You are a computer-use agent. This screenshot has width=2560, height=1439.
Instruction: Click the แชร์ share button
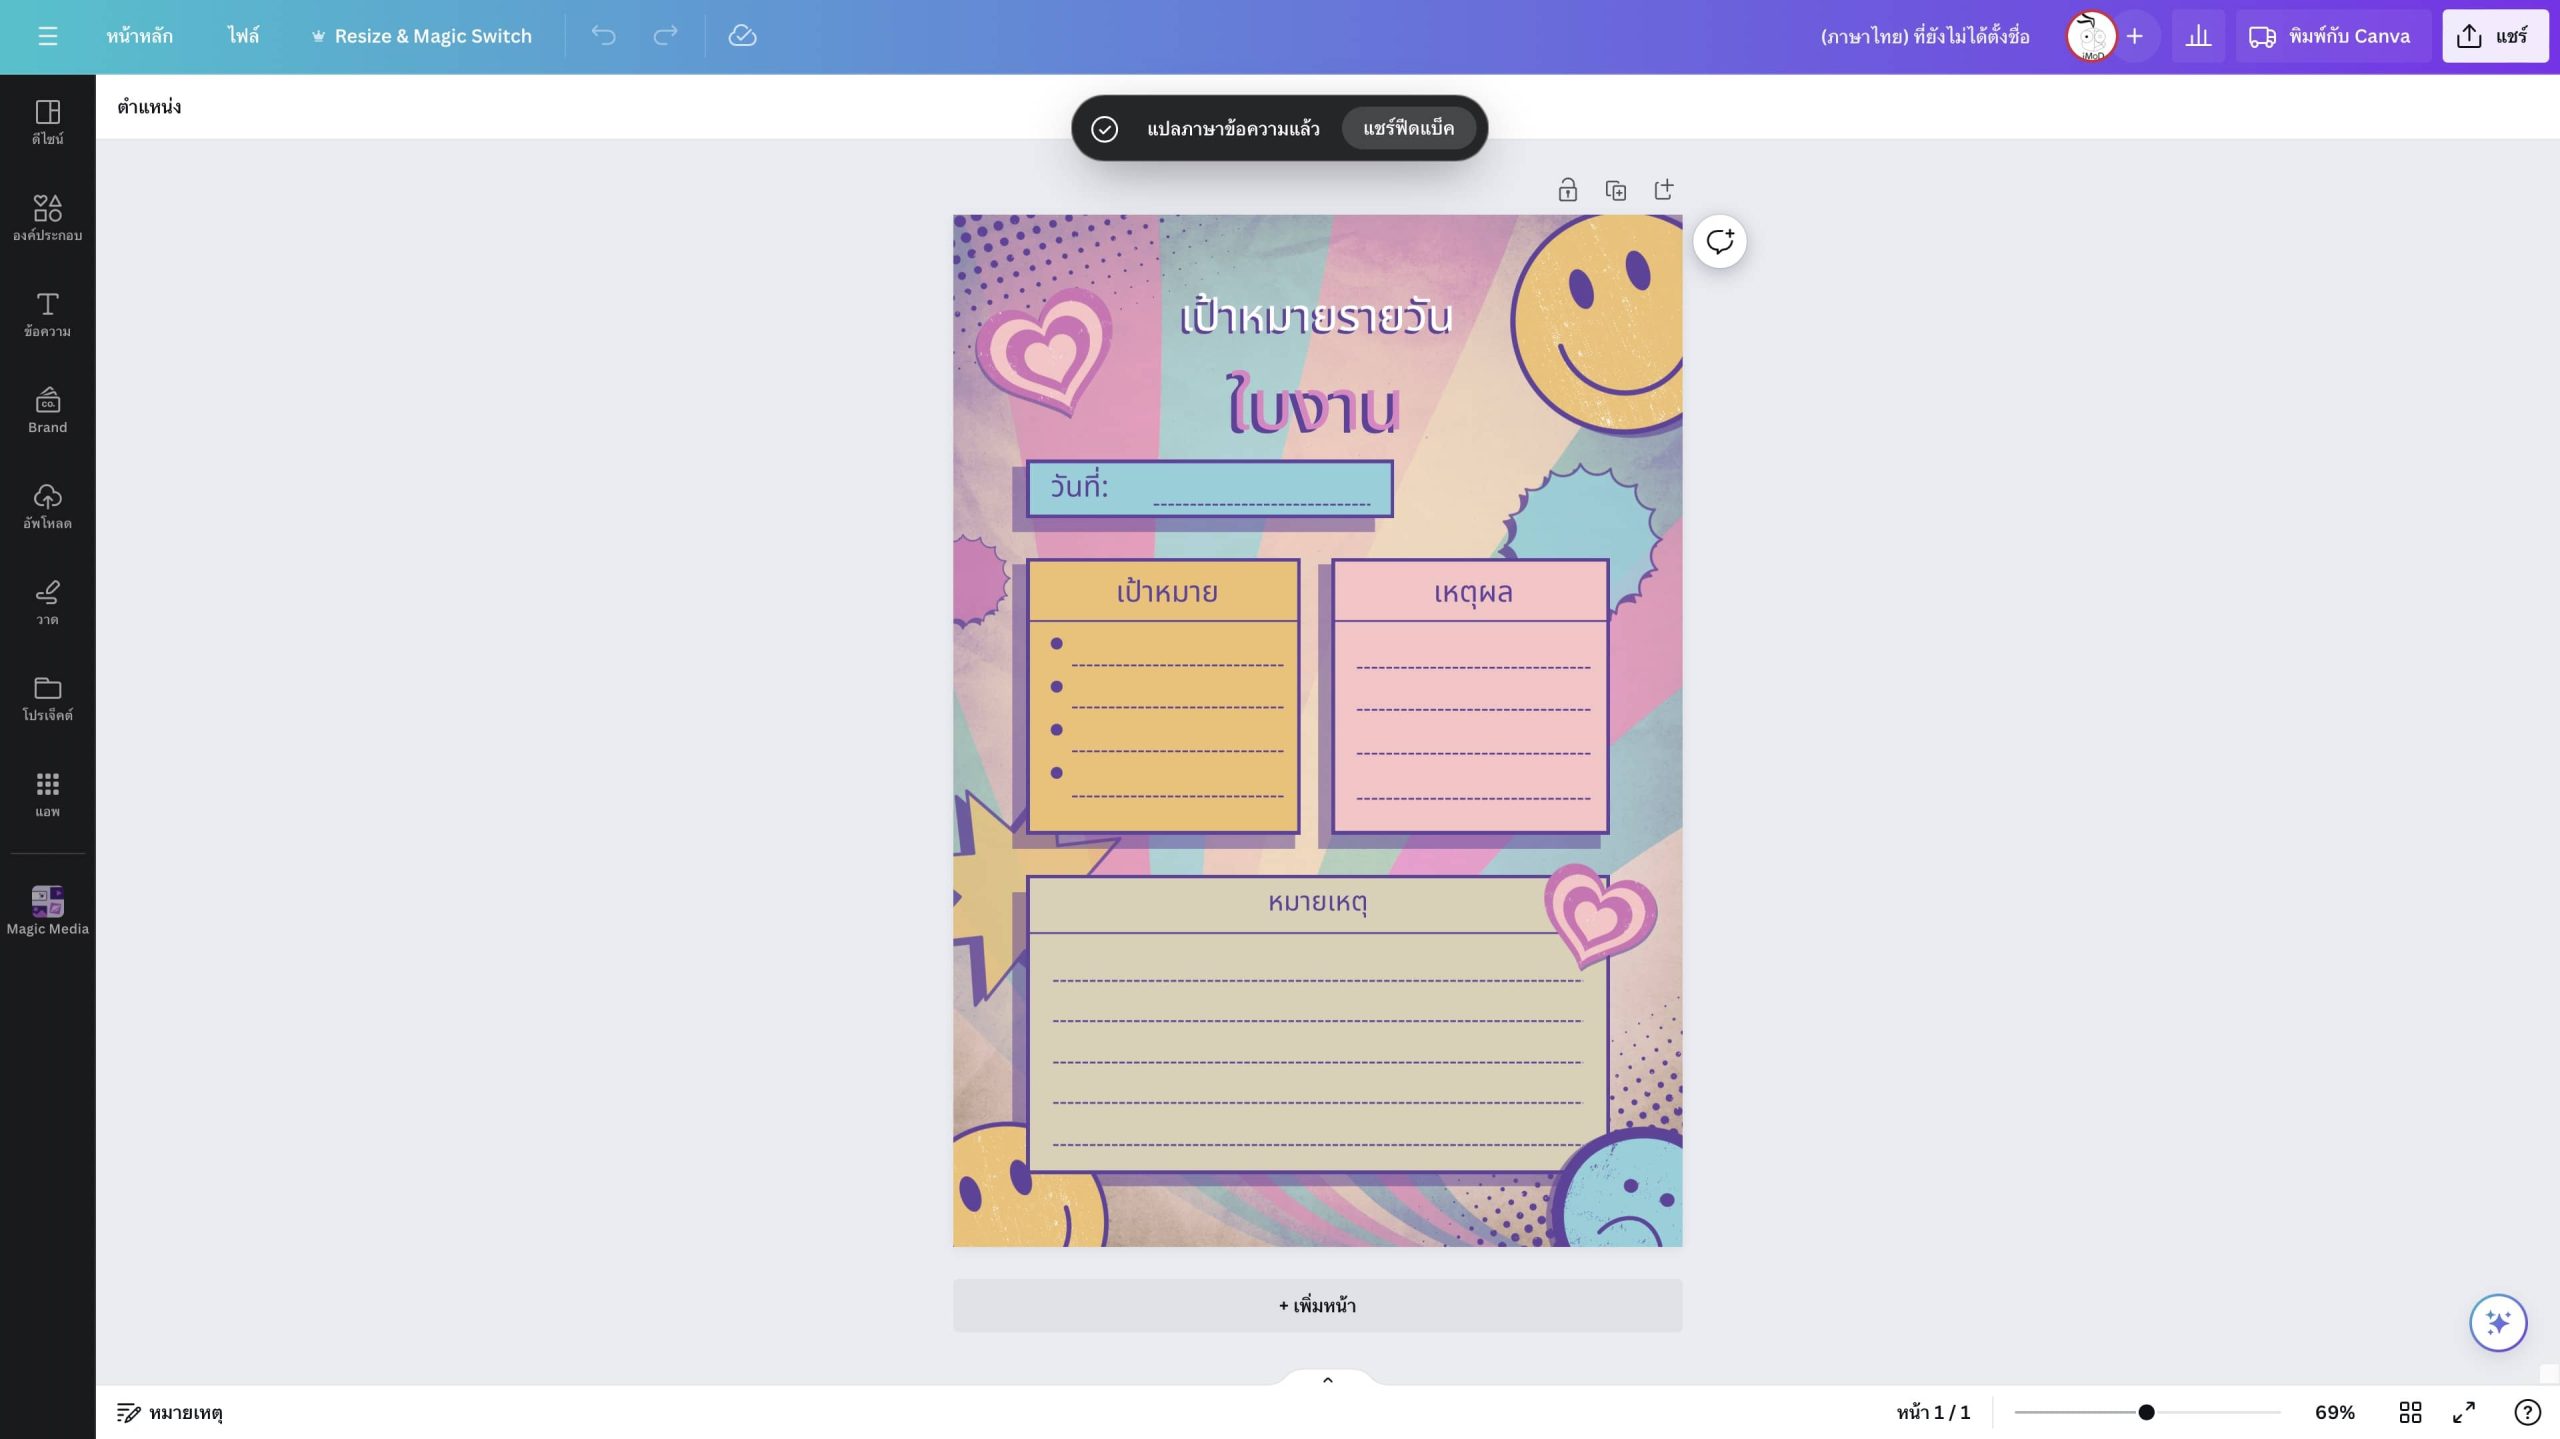coord(2494,36)
